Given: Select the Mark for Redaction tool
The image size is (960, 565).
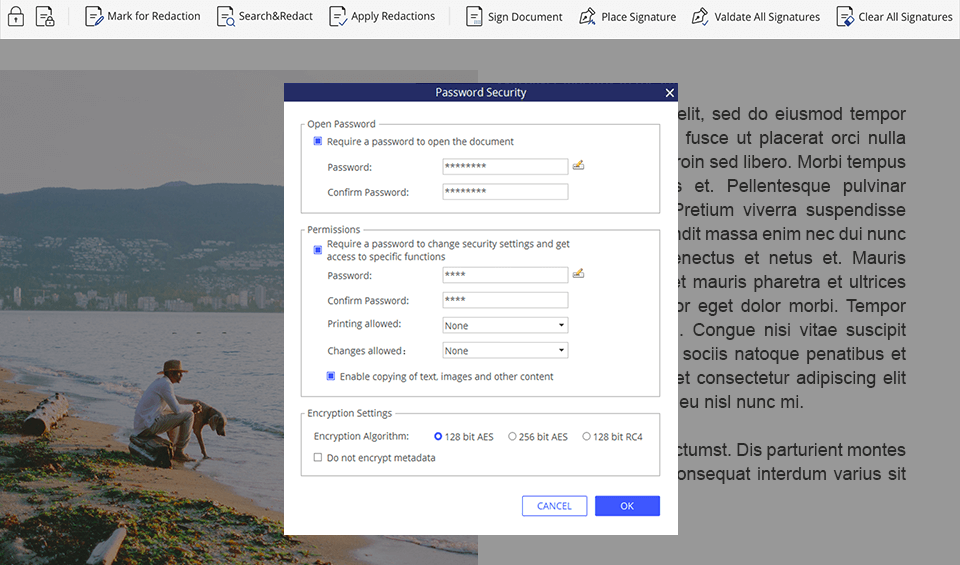Looking at the screenshot, I should pyautogui.click(x=142, y=16).
